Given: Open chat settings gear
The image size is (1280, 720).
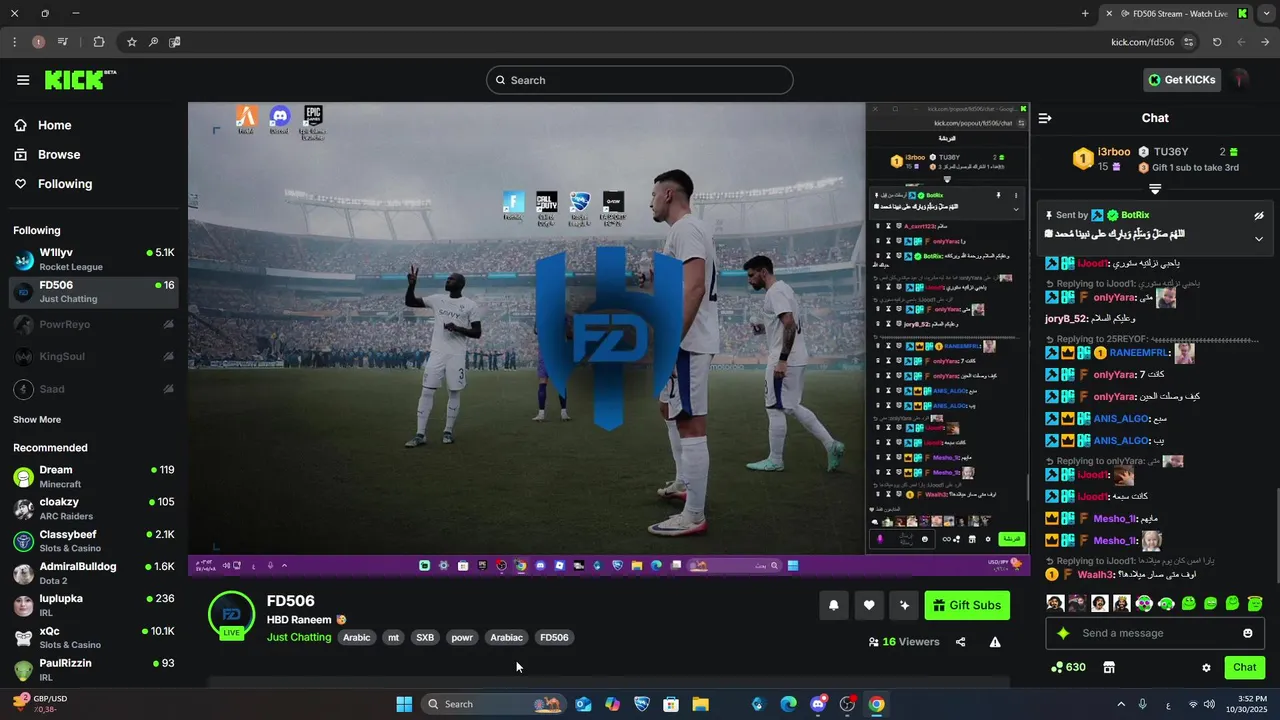Looking at the screenshot, I should coord(1206,667).
